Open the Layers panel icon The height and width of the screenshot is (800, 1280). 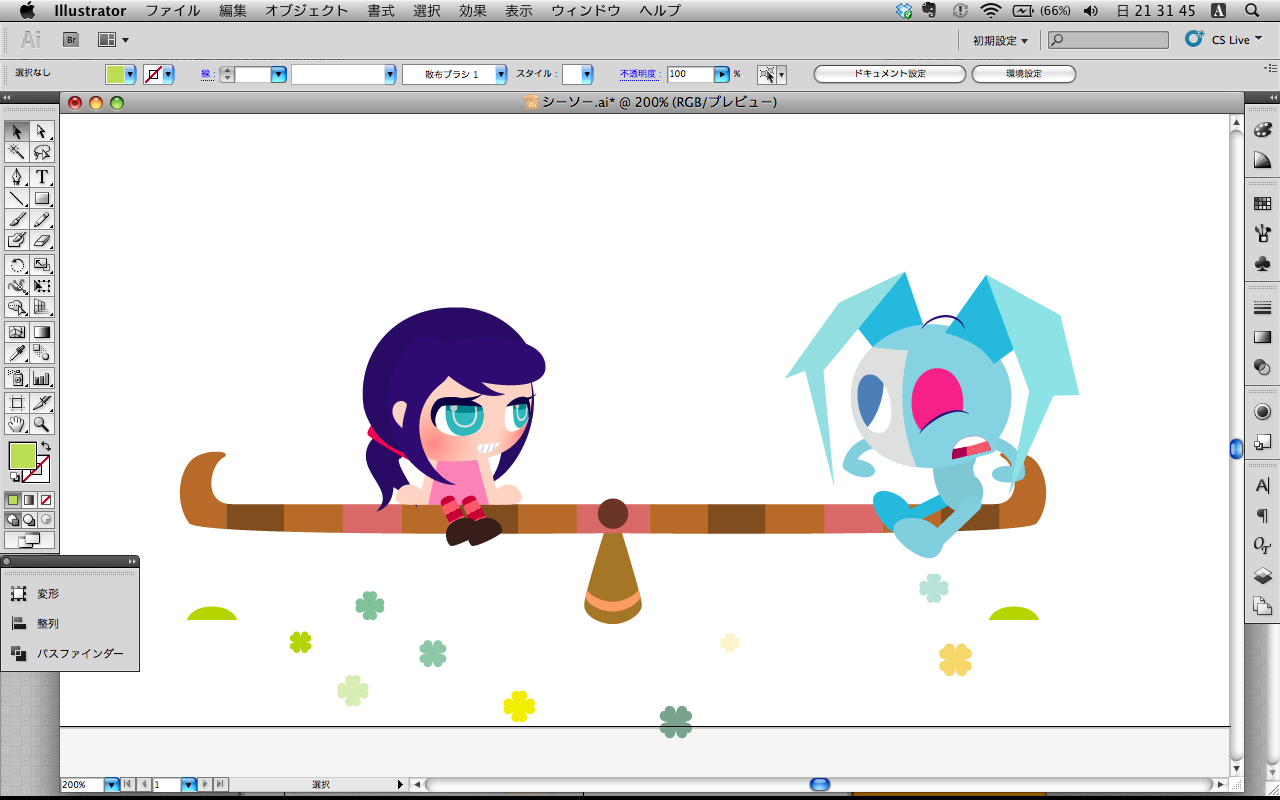1262,576
